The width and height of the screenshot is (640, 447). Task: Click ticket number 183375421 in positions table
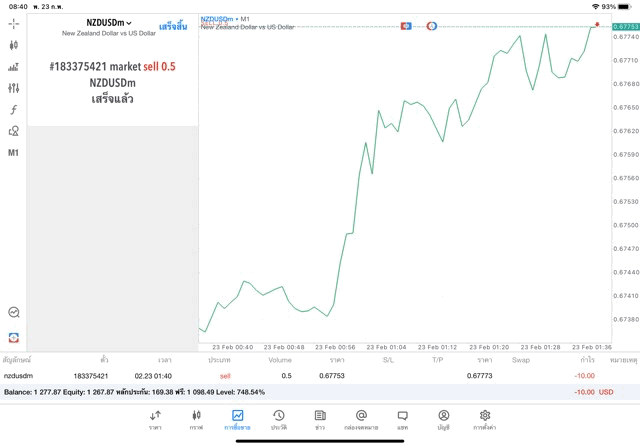click(x=91, y=376)
